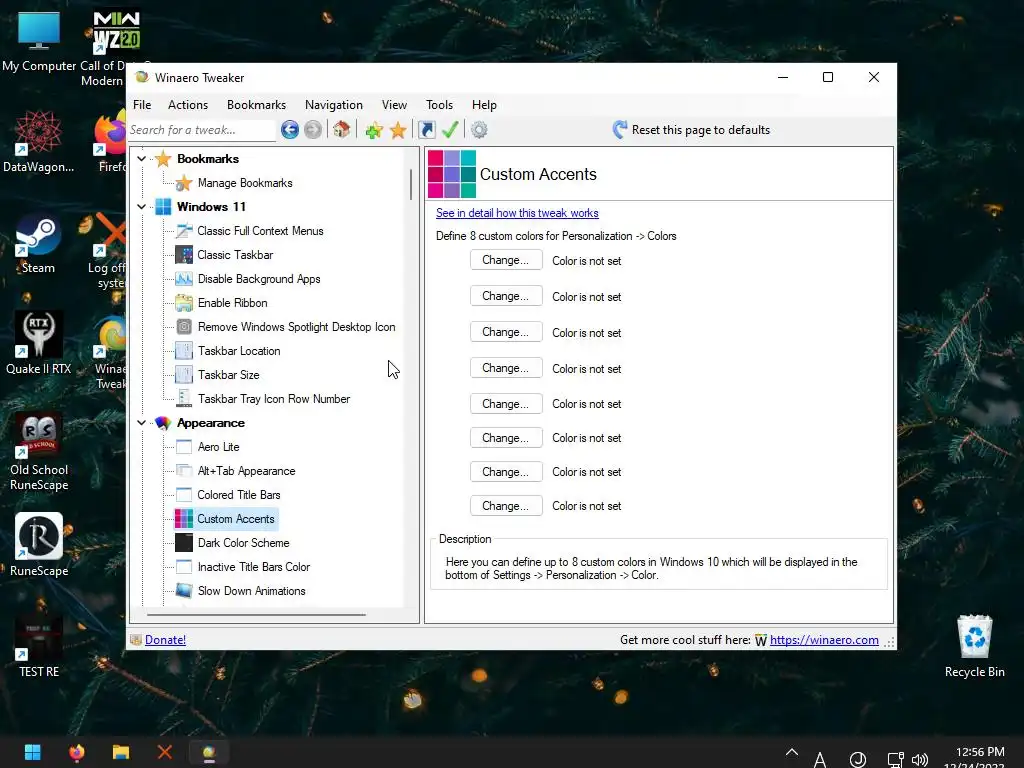The image size is (1024, 768).
Task: Click the Reset page circular arrow icon
Action: [620, 129]
